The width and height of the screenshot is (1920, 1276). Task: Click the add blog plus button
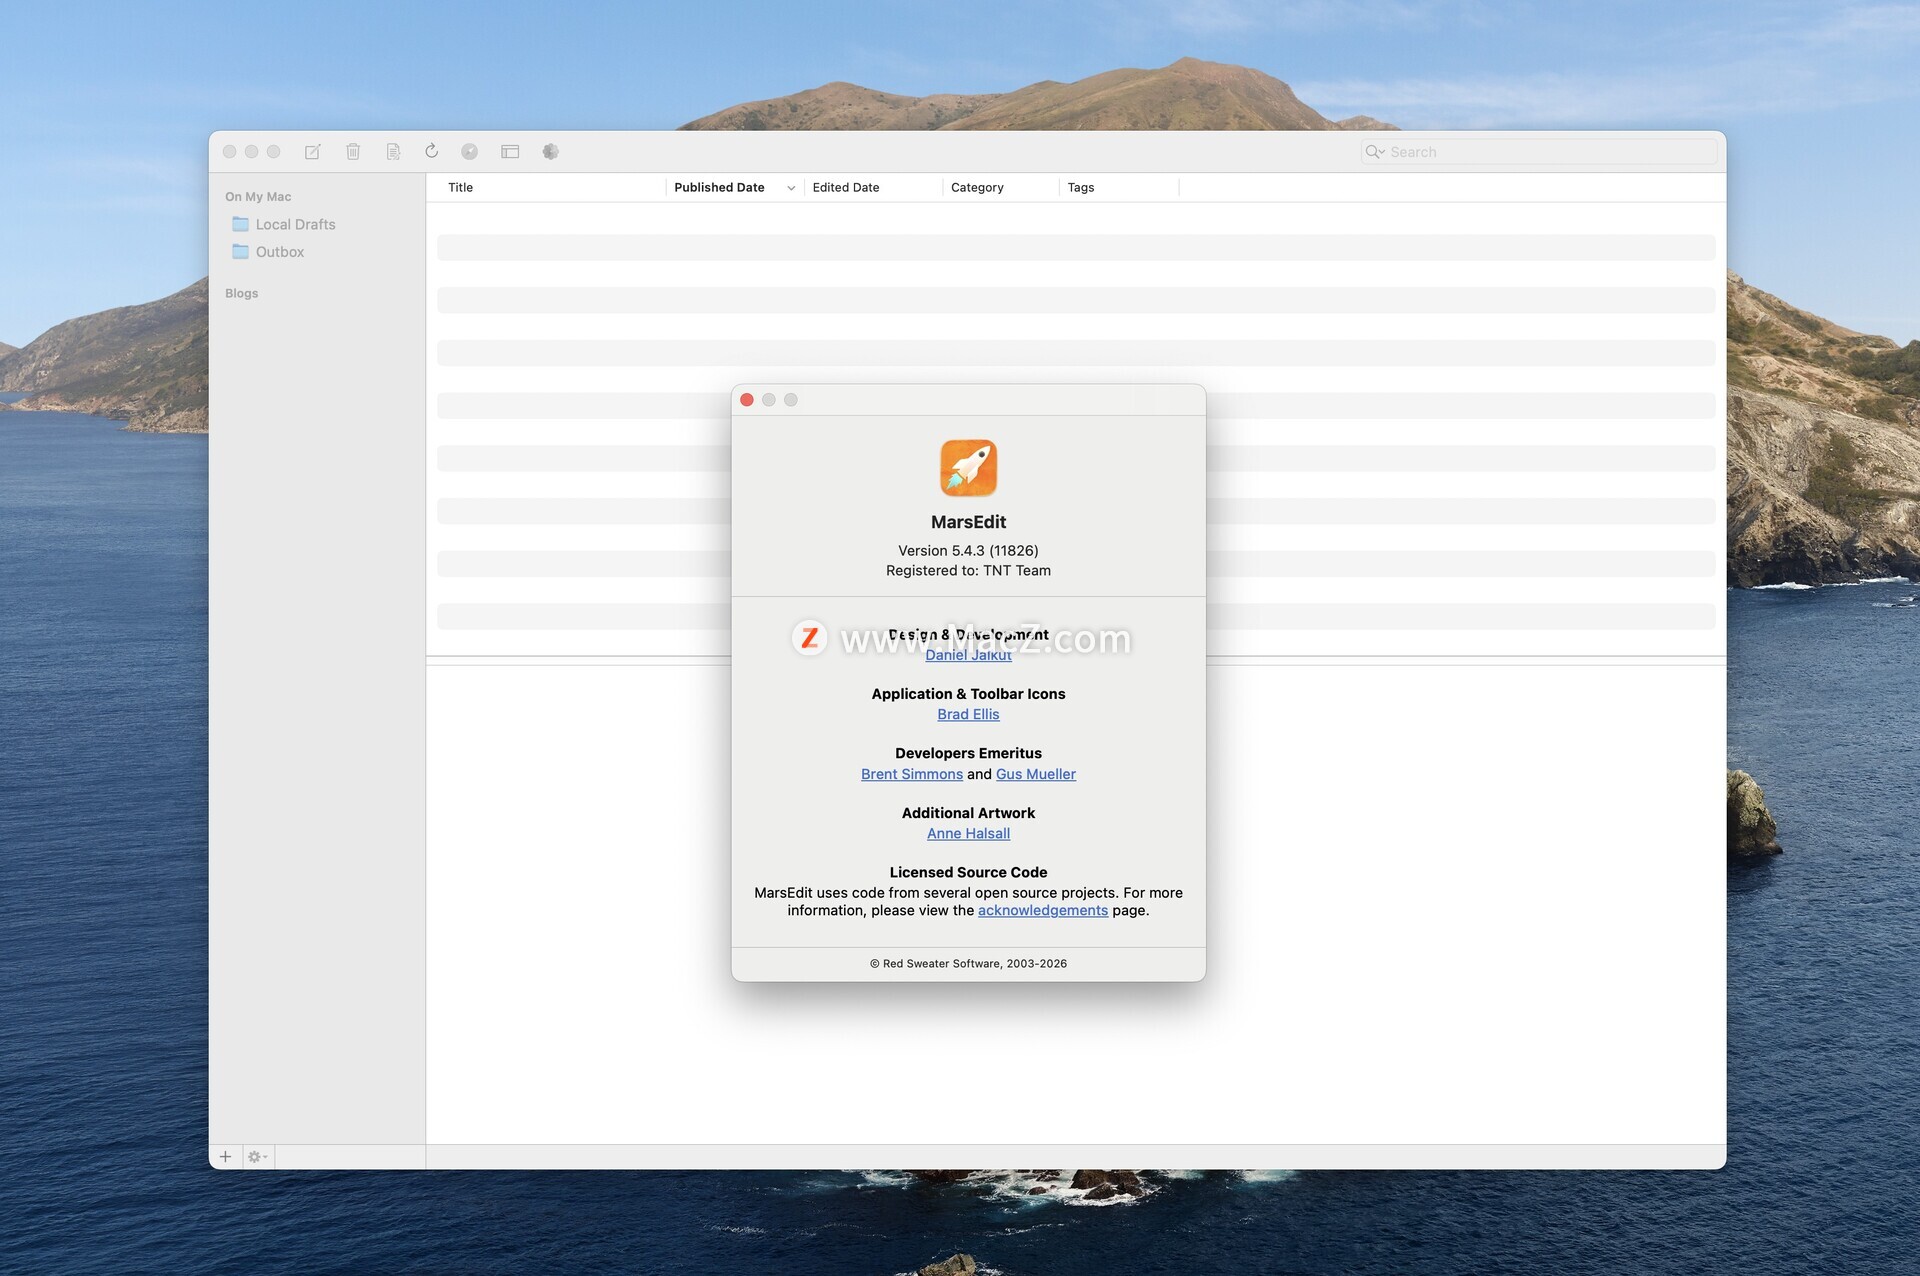point(225,1157)
